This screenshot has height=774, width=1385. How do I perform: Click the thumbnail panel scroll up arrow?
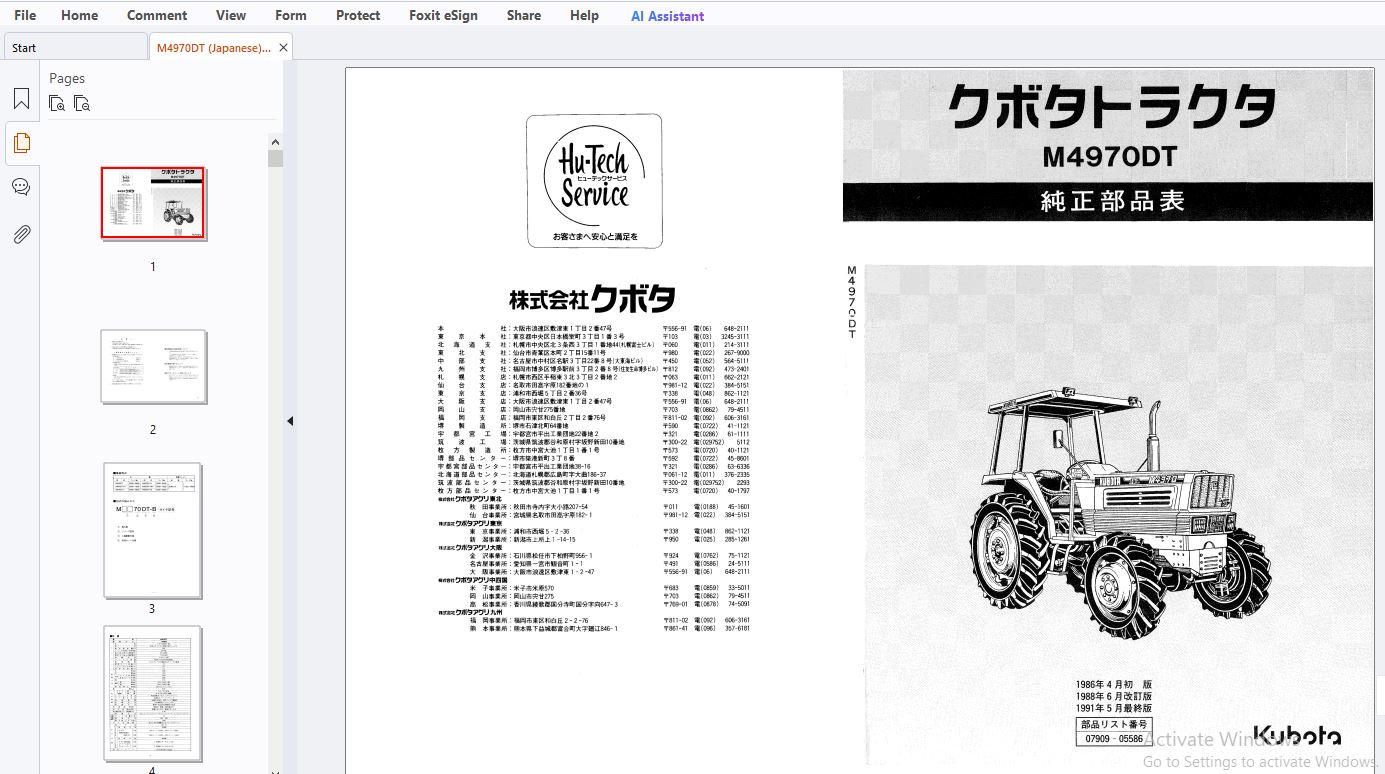click(275, 141)
